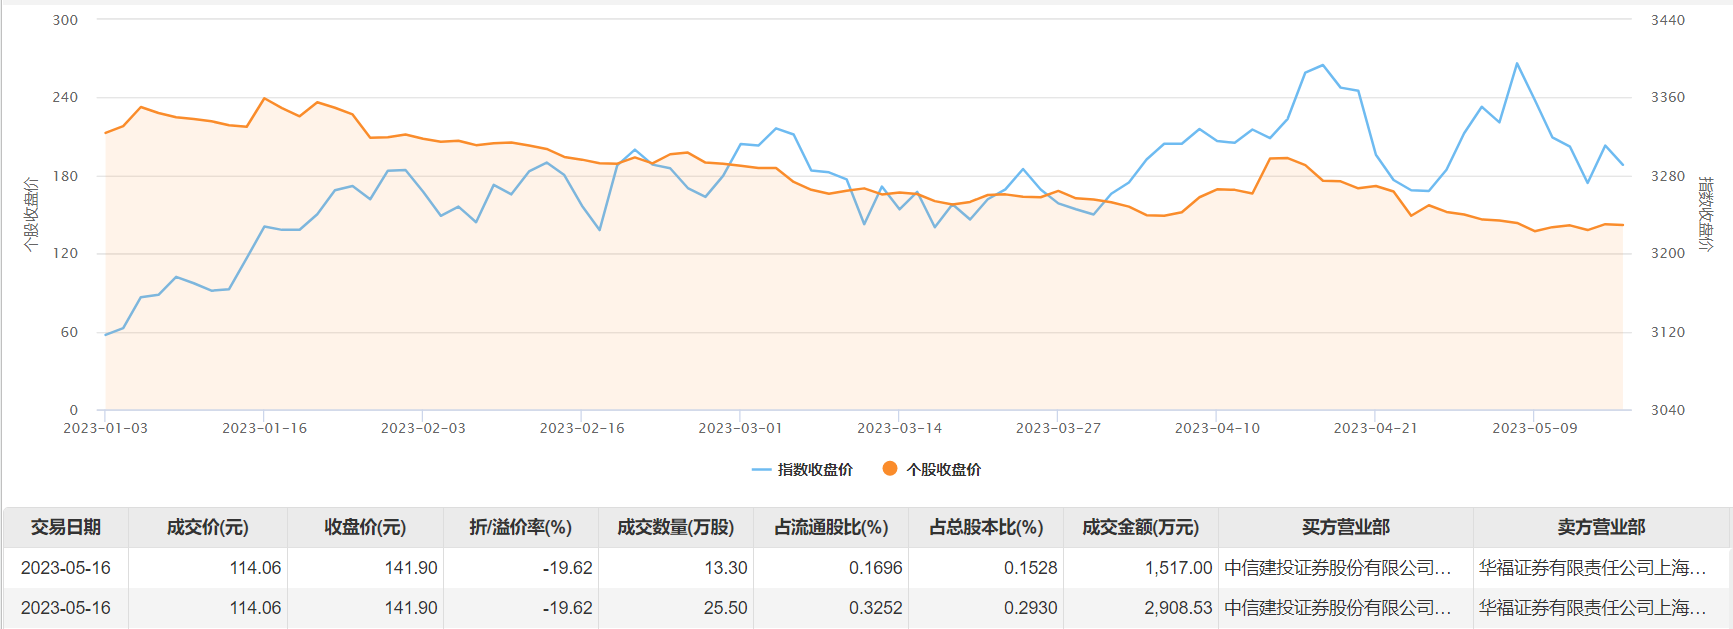Click the 2023-02-03 x-axis date label
Screen dimensions: 1733x629
click(x=423, y=428)
